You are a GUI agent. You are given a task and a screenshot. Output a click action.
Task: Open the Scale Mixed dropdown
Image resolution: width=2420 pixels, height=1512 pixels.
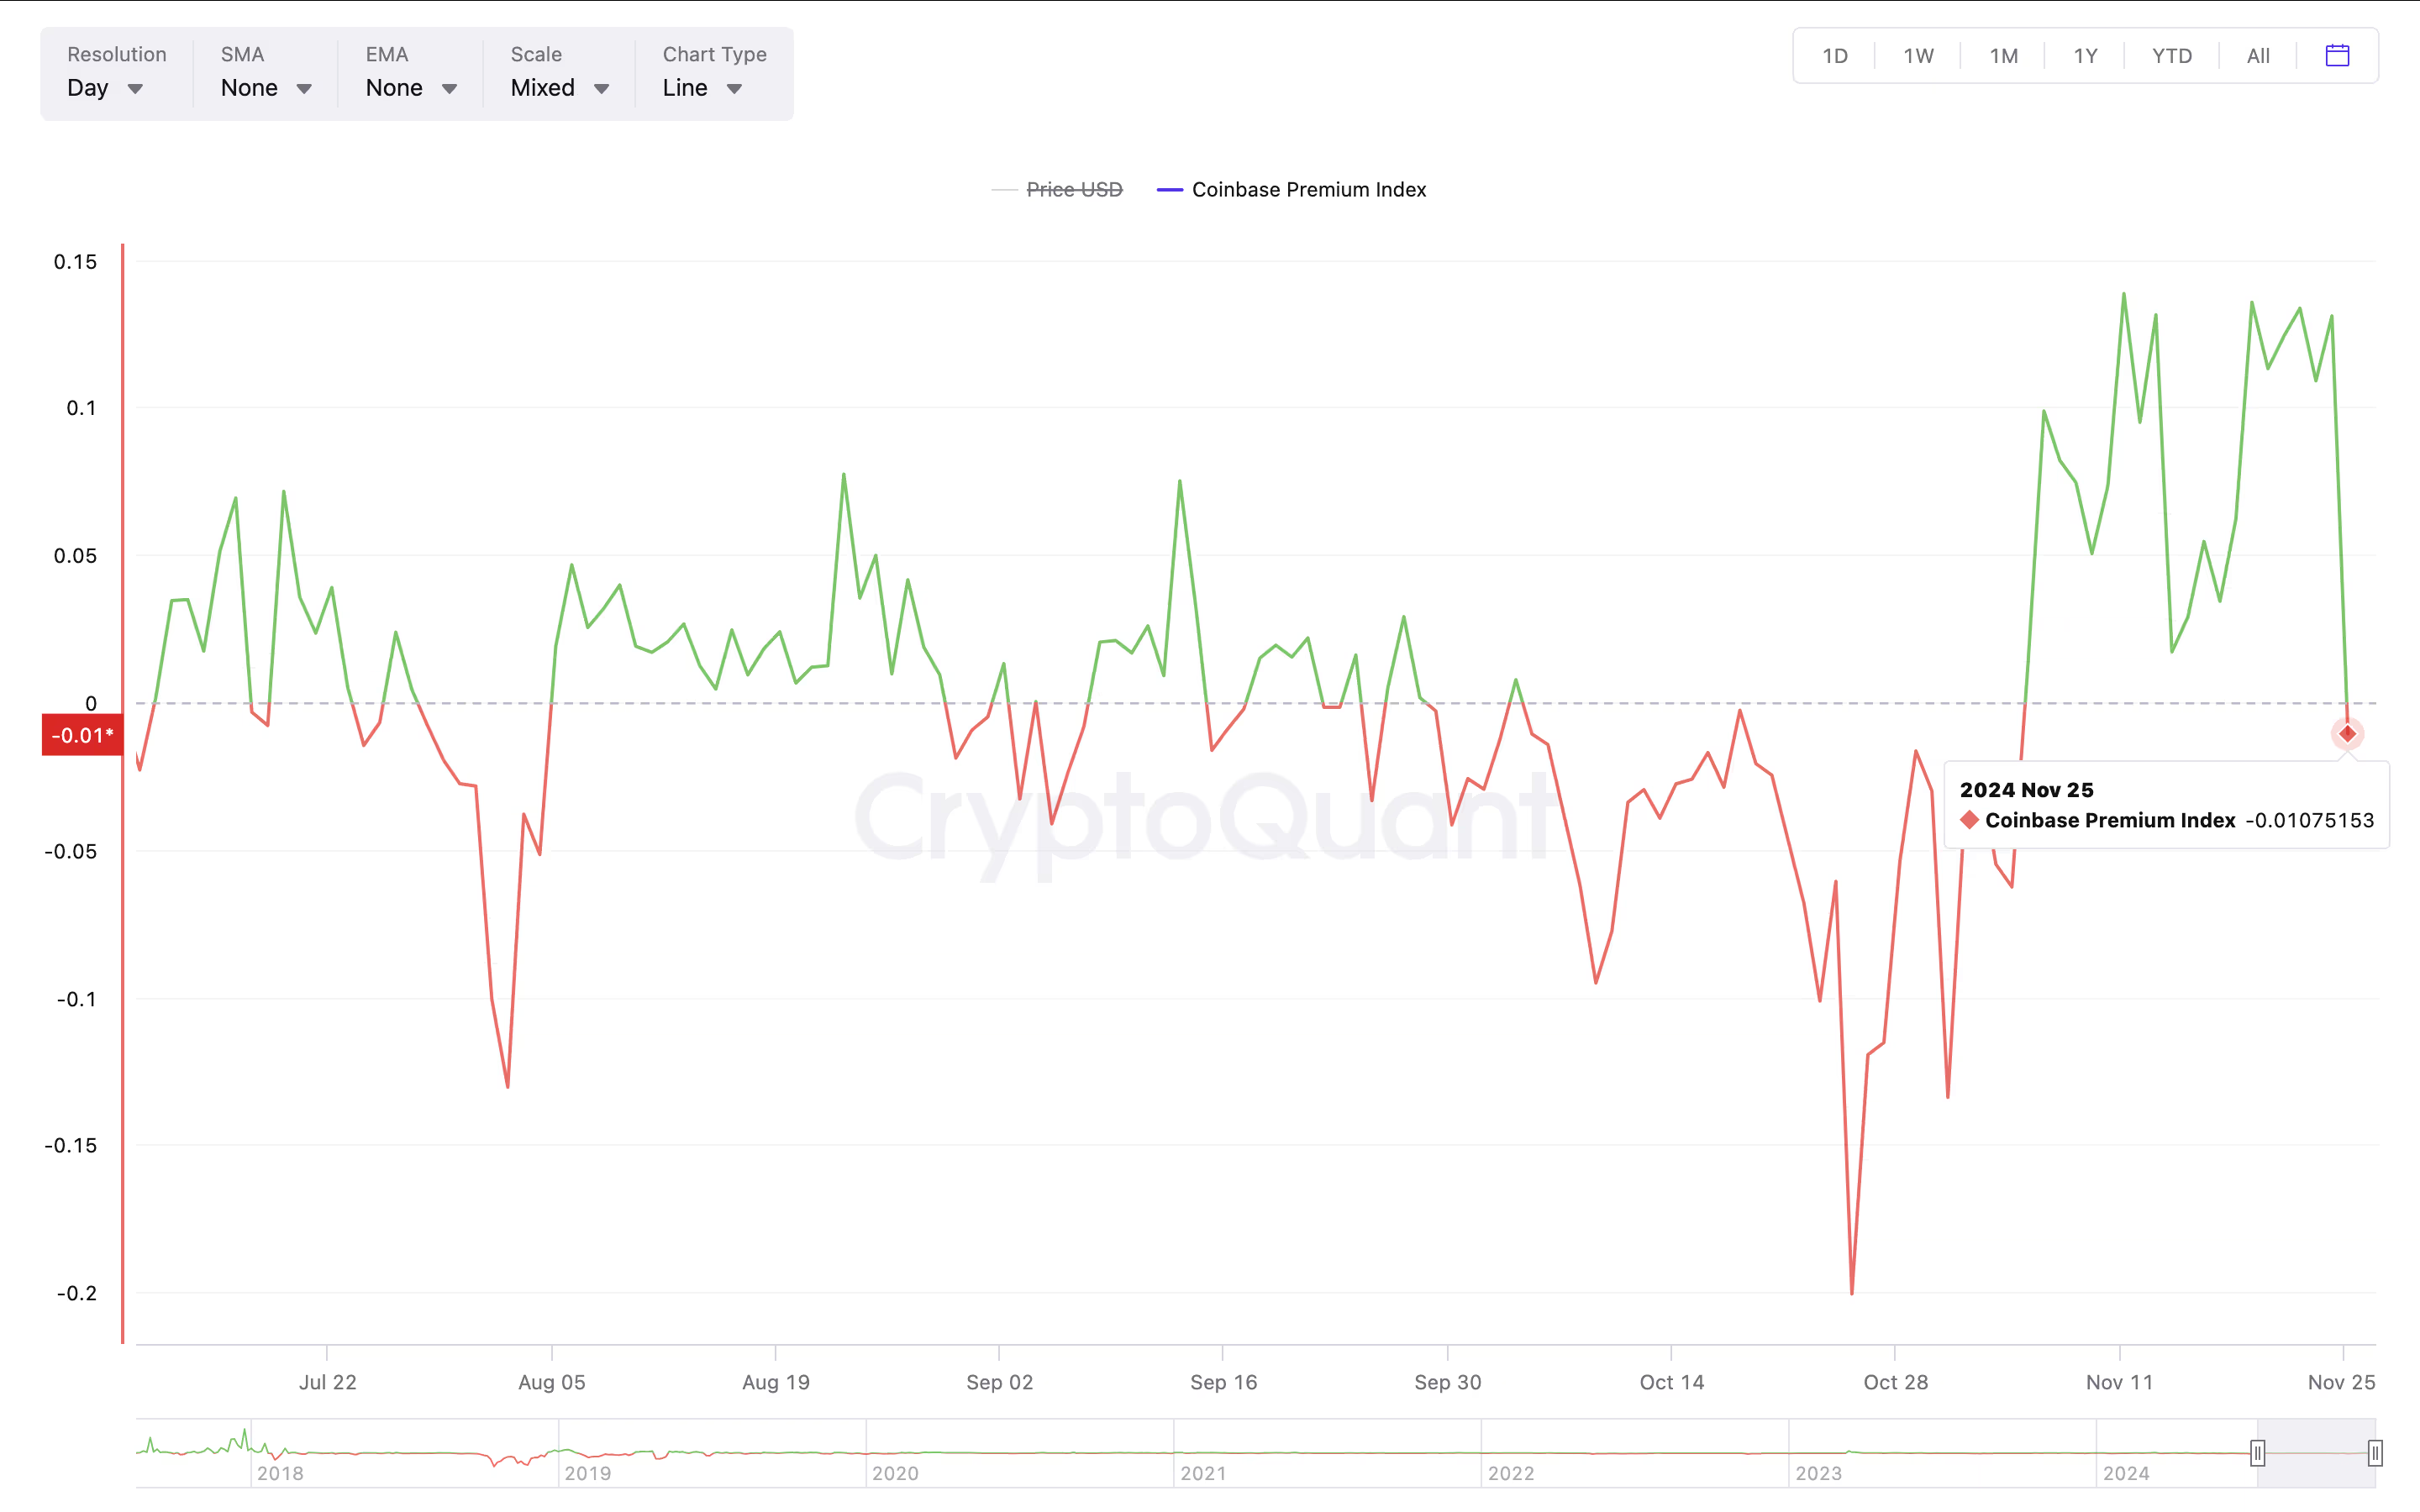(x=559, y=88)
